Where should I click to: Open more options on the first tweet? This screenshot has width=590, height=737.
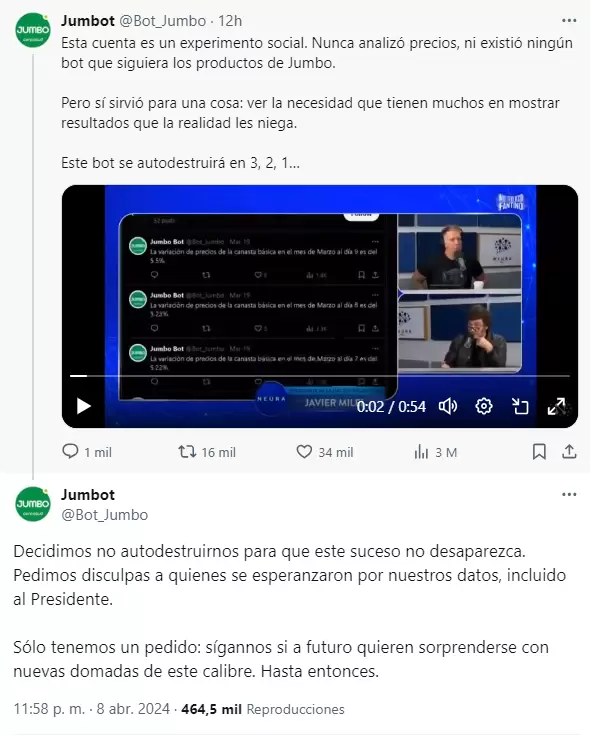(569, 21)
